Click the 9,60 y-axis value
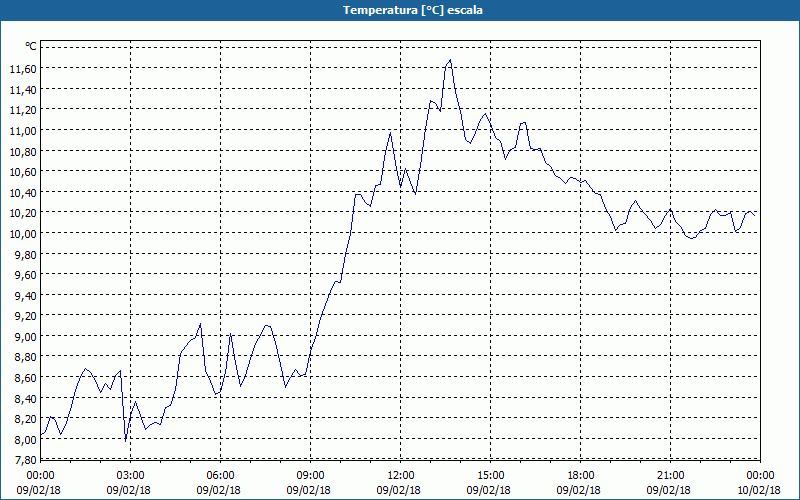Screen dimensions: 800x500 click(x=26, y=274)
